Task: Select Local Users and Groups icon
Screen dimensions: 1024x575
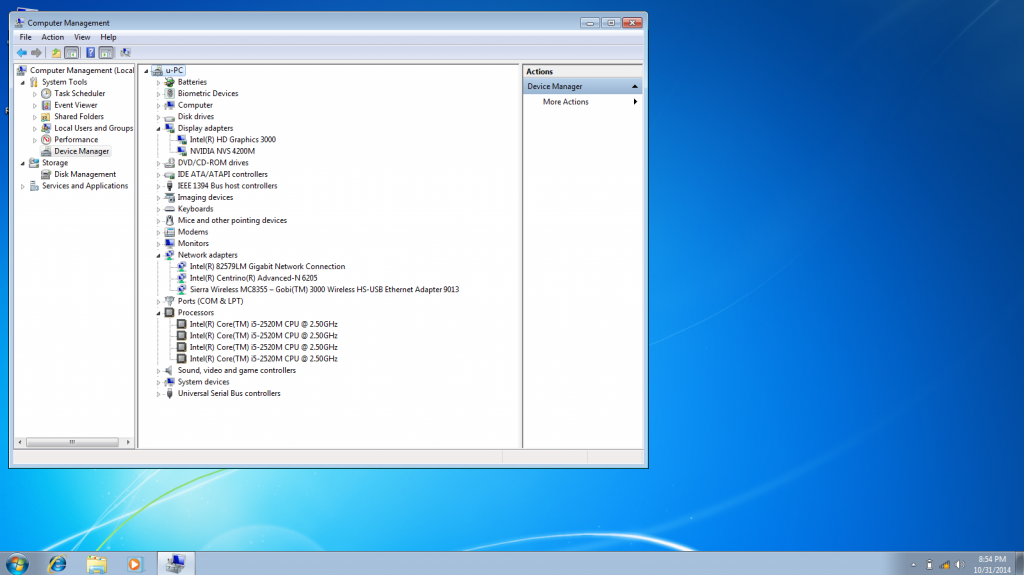Action: tap(46, 128)
